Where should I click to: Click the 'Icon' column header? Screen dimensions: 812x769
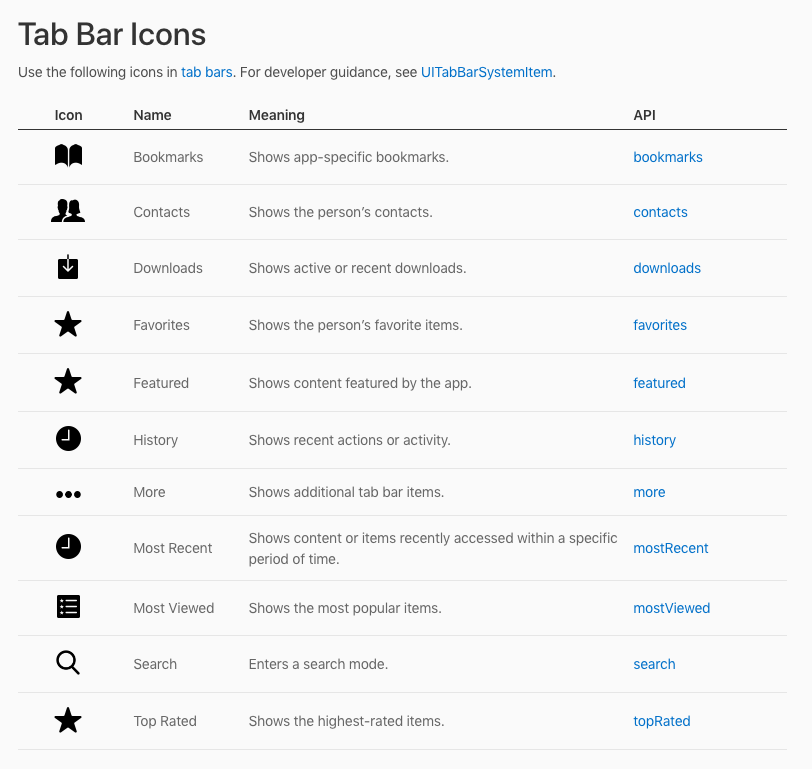pos(68,115)
